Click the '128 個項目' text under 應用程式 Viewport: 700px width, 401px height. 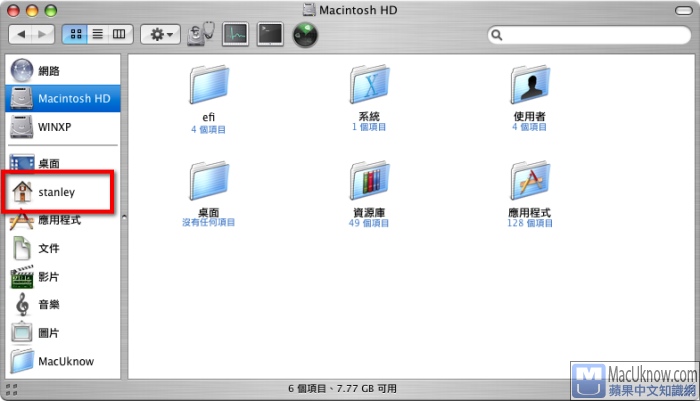coord(529,223)
